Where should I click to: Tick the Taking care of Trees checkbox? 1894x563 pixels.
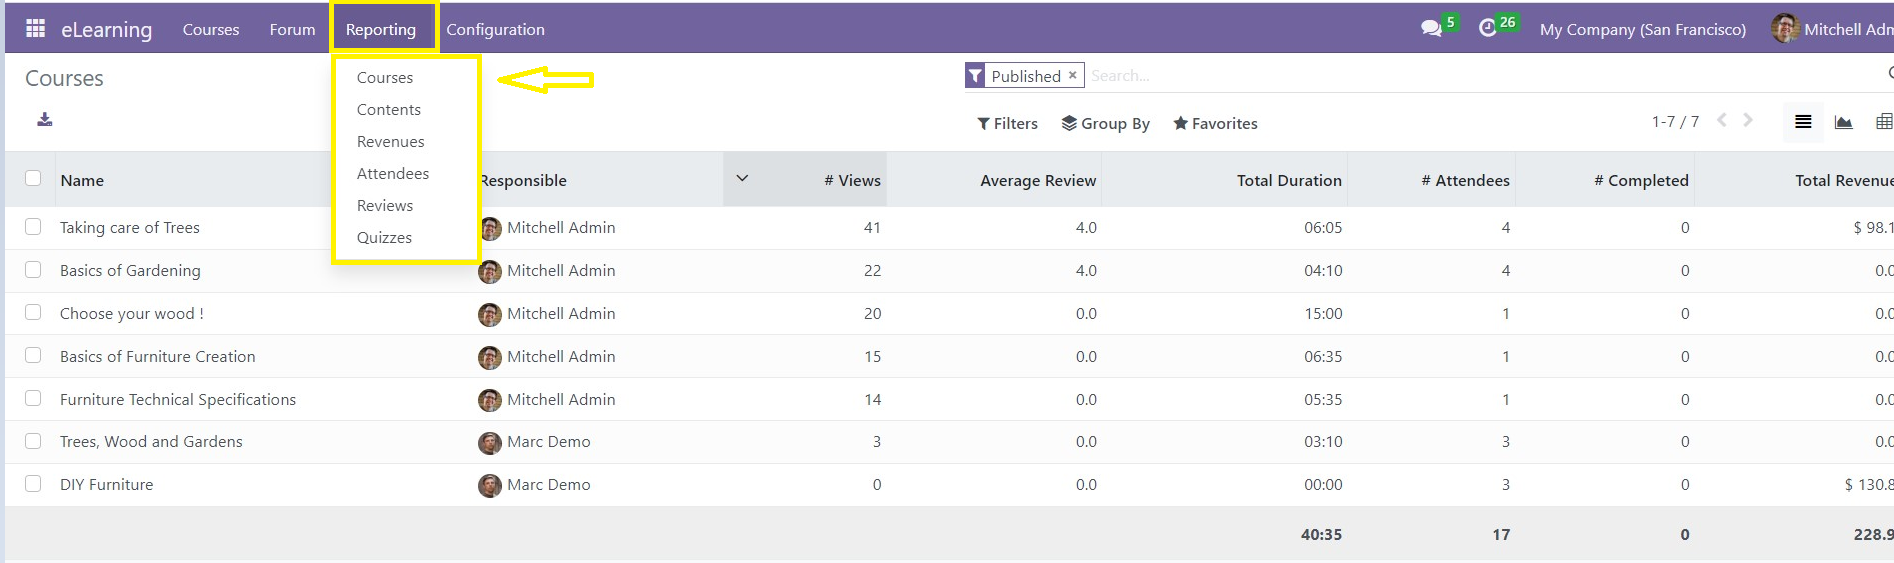33,227
